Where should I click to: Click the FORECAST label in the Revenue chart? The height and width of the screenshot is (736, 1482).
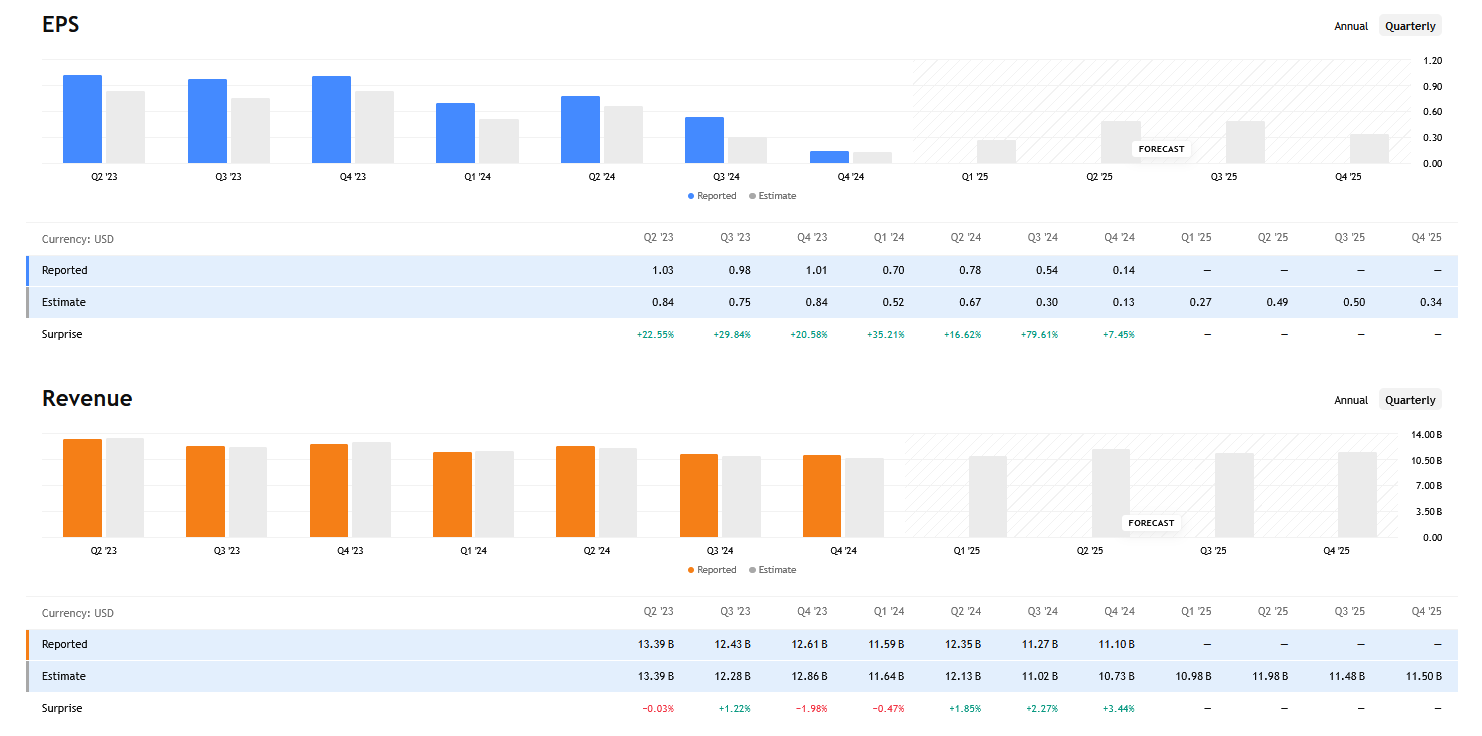pos(1151,523)
